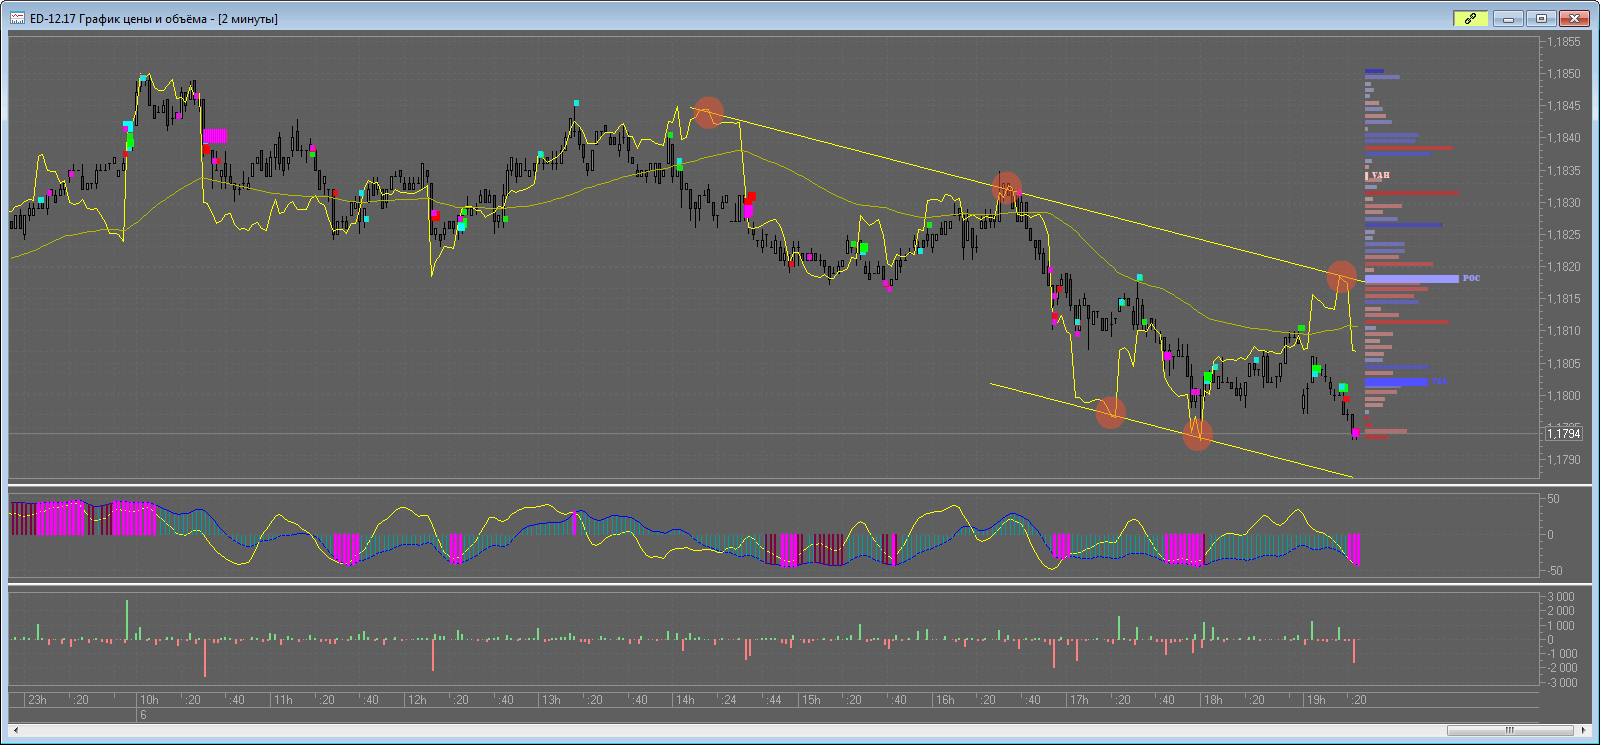Select the POC level in volume profile
This screenshot has height=745, width=1600.
pos(1412,279)
